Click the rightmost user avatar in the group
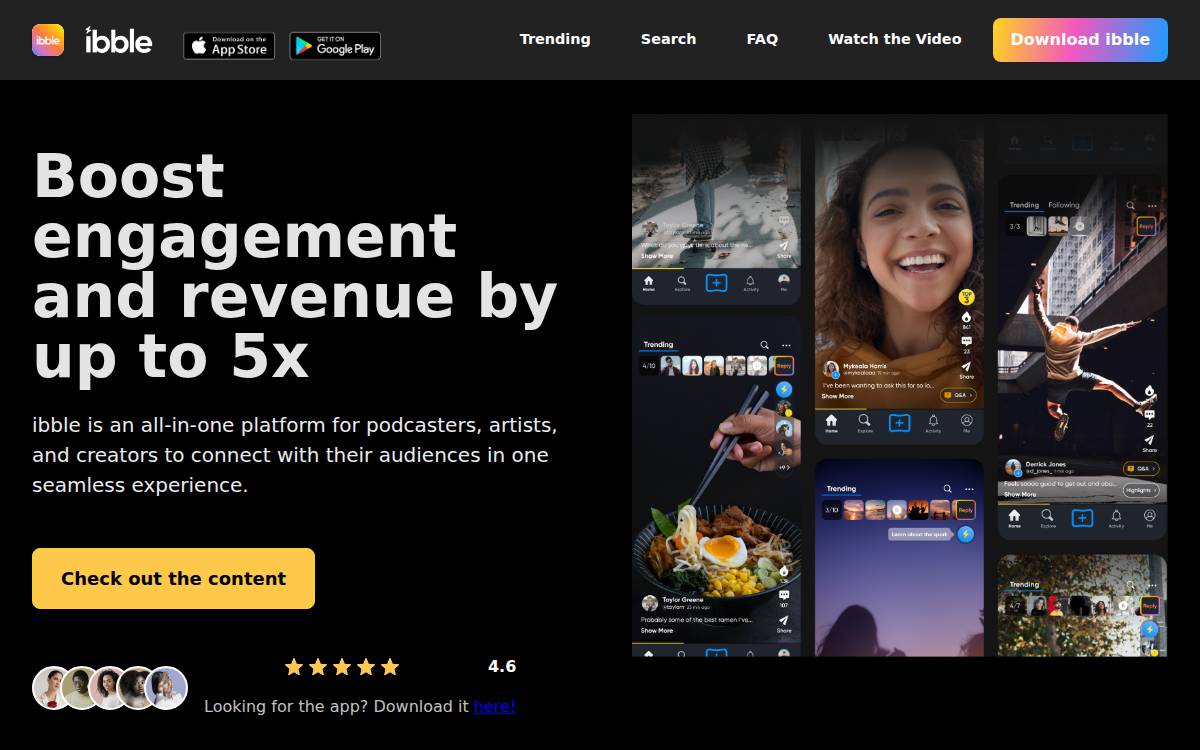This screenshot has width=1200, height=750. pos(166,688)
